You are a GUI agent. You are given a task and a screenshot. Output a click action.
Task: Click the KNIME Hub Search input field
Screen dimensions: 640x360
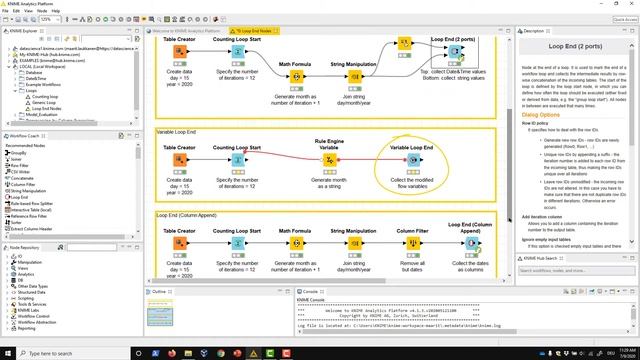pyautogui.click(x=577, y=271)
